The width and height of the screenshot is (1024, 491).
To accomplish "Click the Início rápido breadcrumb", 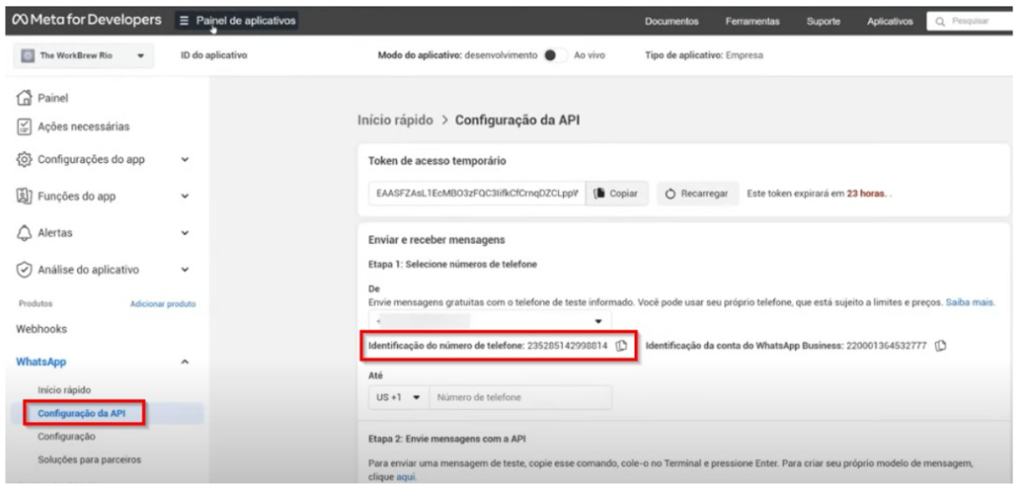I will [x=395, y=120].
